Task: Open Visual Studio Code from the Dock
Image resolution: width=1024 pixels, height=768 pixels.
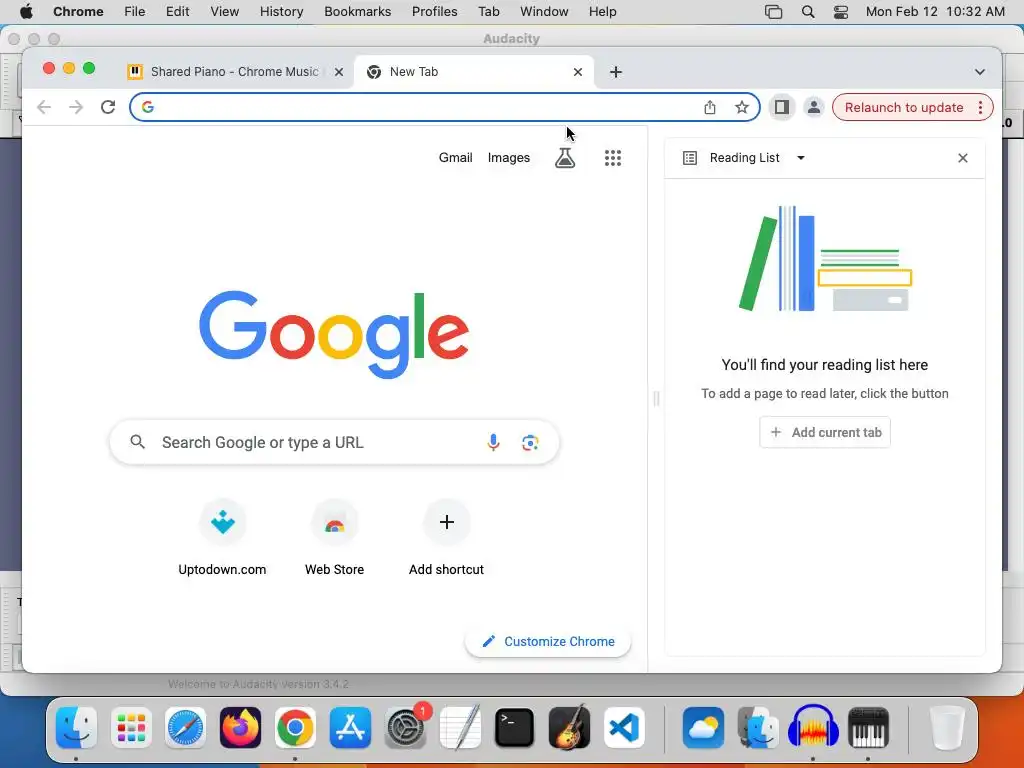Action: tap(624, 727)
